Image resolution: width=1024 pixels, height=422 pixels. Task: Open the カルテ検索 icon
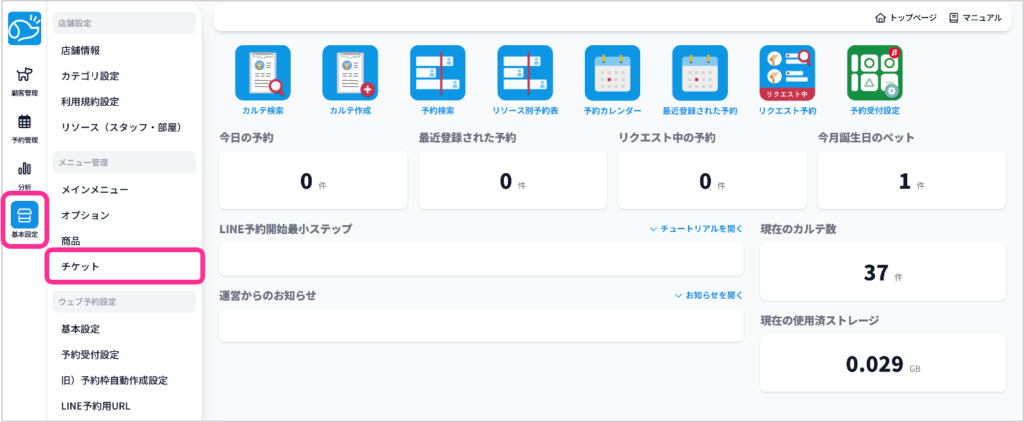262,73
